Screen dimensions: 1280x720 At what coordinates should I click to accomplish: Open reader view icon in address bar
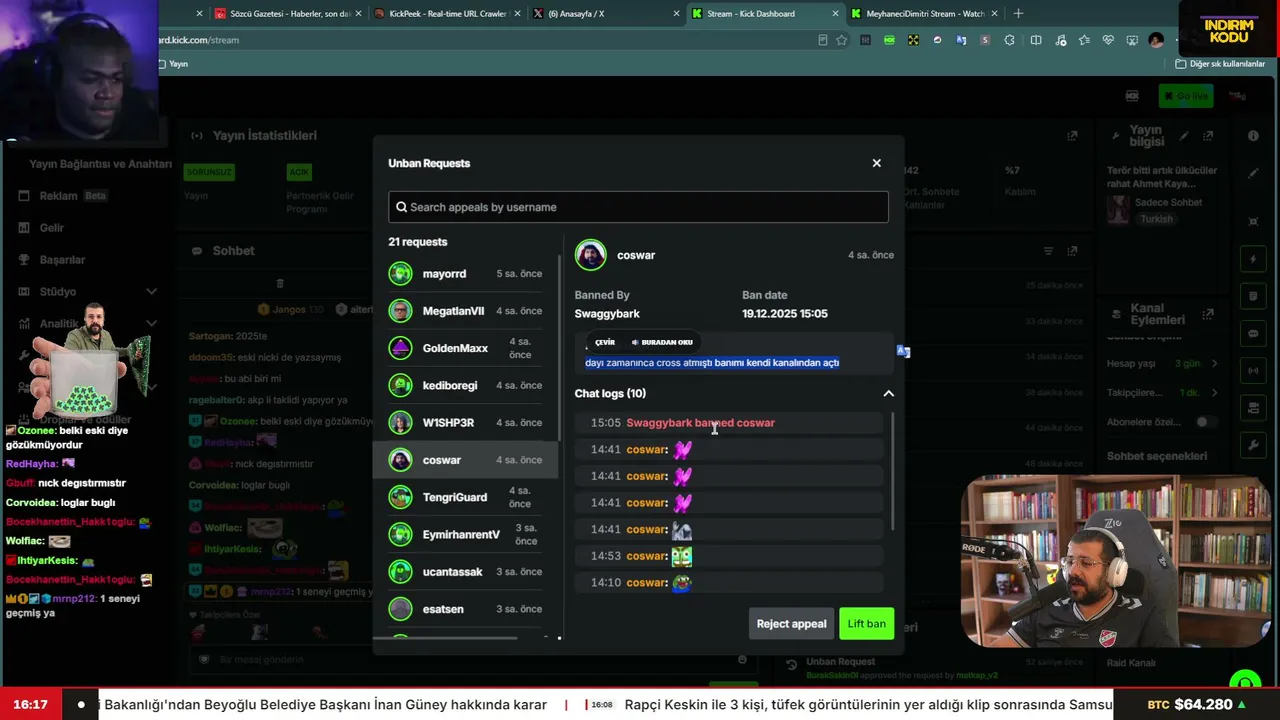[x=823, y=40]
